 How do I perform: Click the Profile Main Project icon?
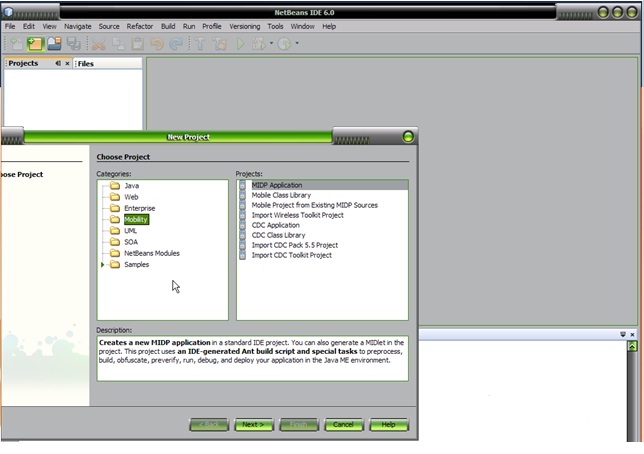[284, 44]
